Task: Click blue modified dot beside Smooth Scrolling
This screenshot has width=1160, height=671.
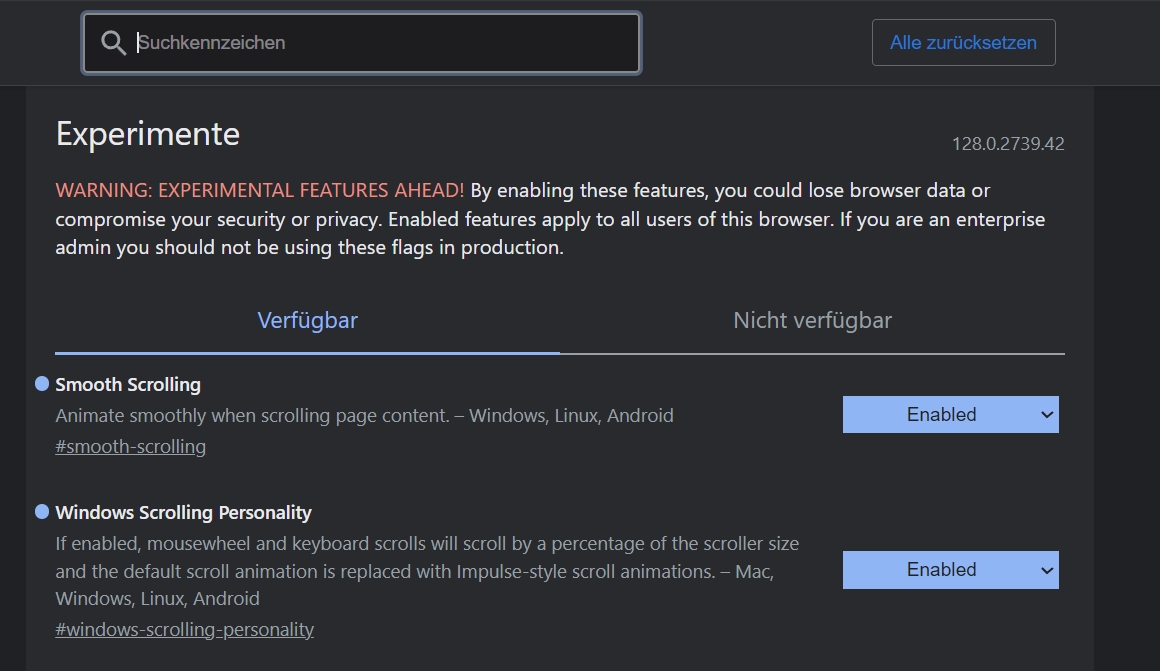Action: [x=42, y=384]
